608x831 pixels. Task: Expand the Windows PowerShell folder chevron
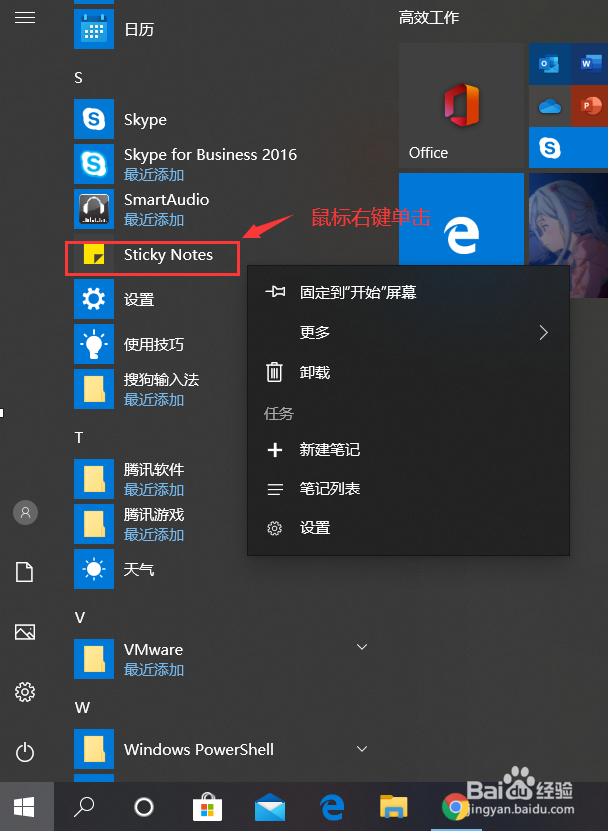point(362,749)
